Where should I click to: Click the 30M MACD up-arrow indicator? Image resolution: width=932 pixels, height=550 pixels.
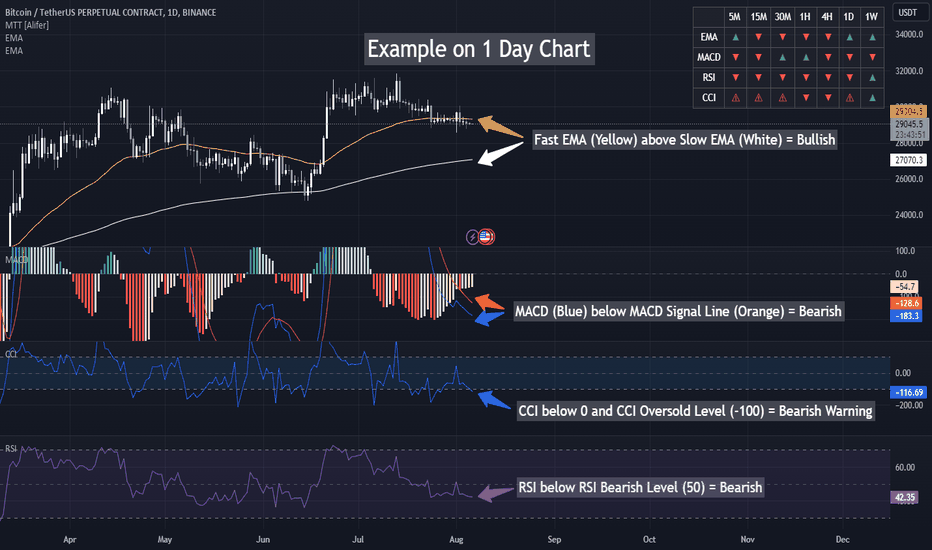[x=782, y=57]
